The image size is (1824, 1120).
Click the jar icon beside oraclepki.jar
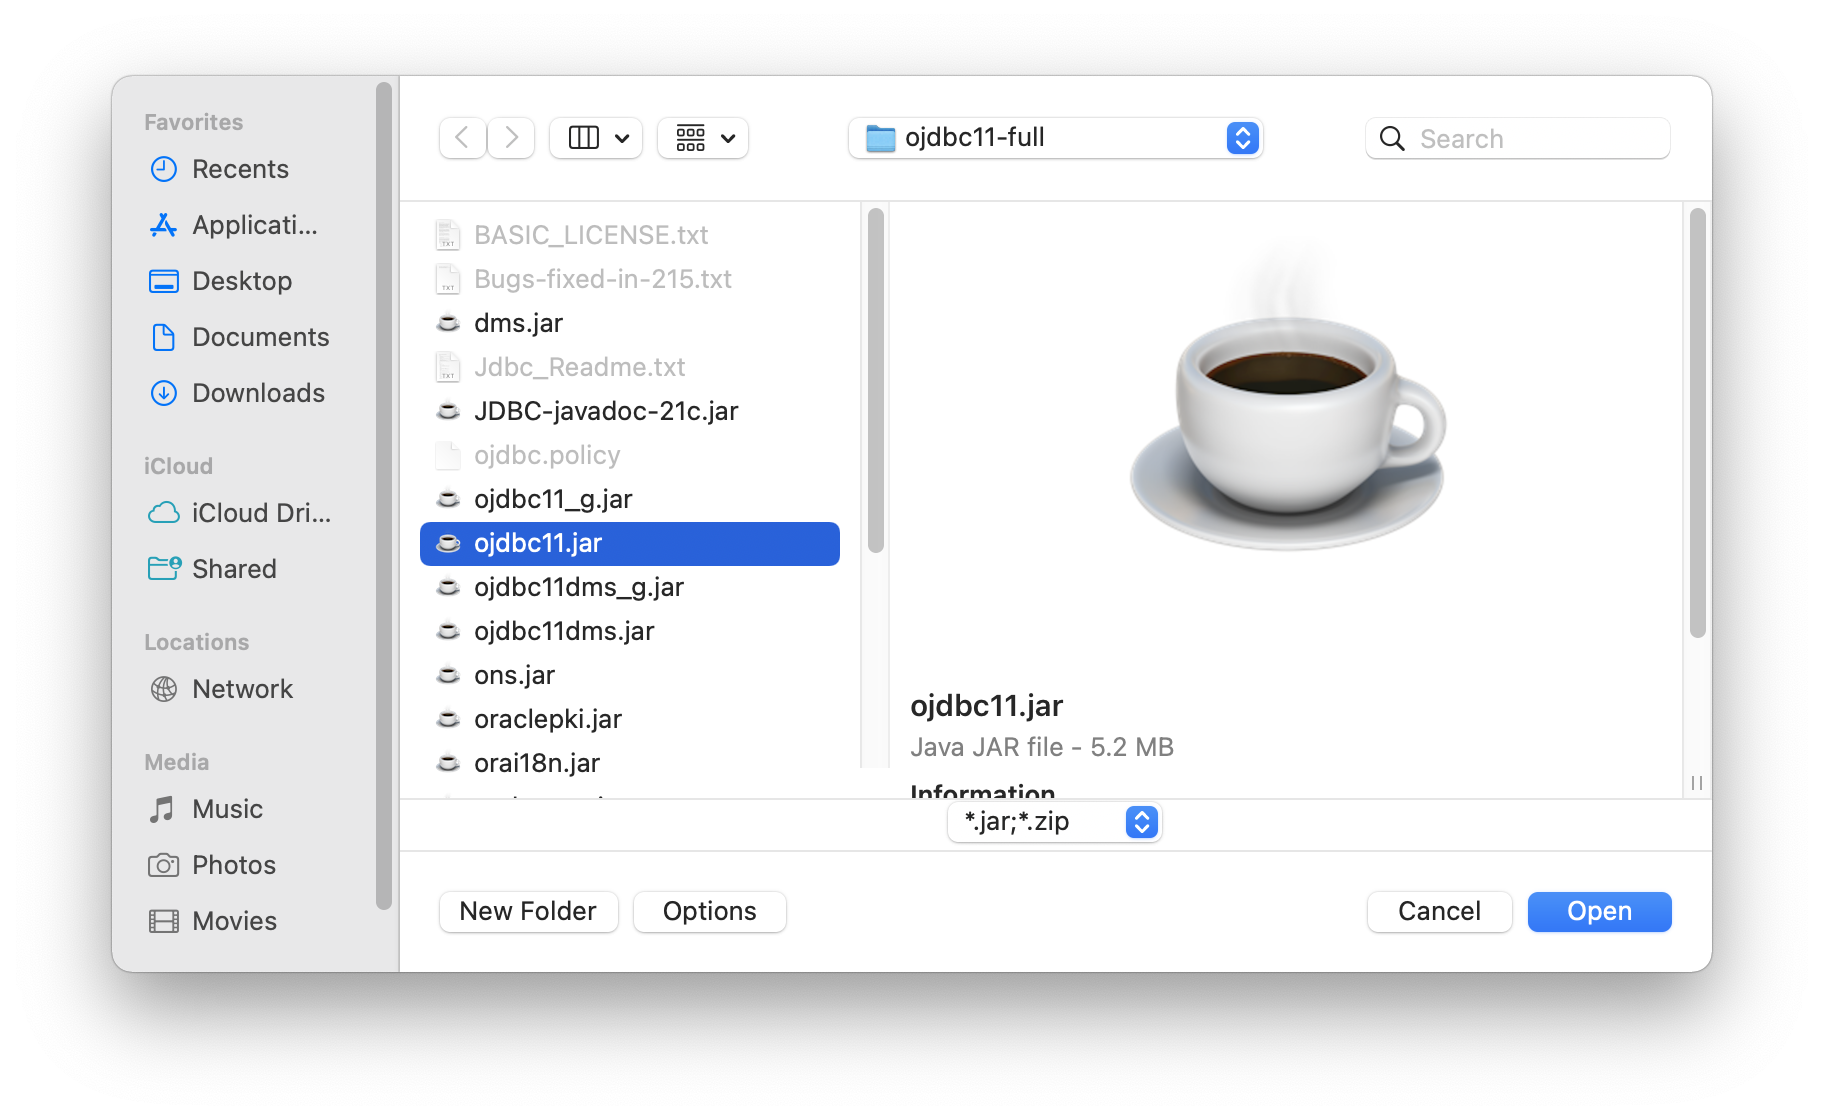click(449, 719)
